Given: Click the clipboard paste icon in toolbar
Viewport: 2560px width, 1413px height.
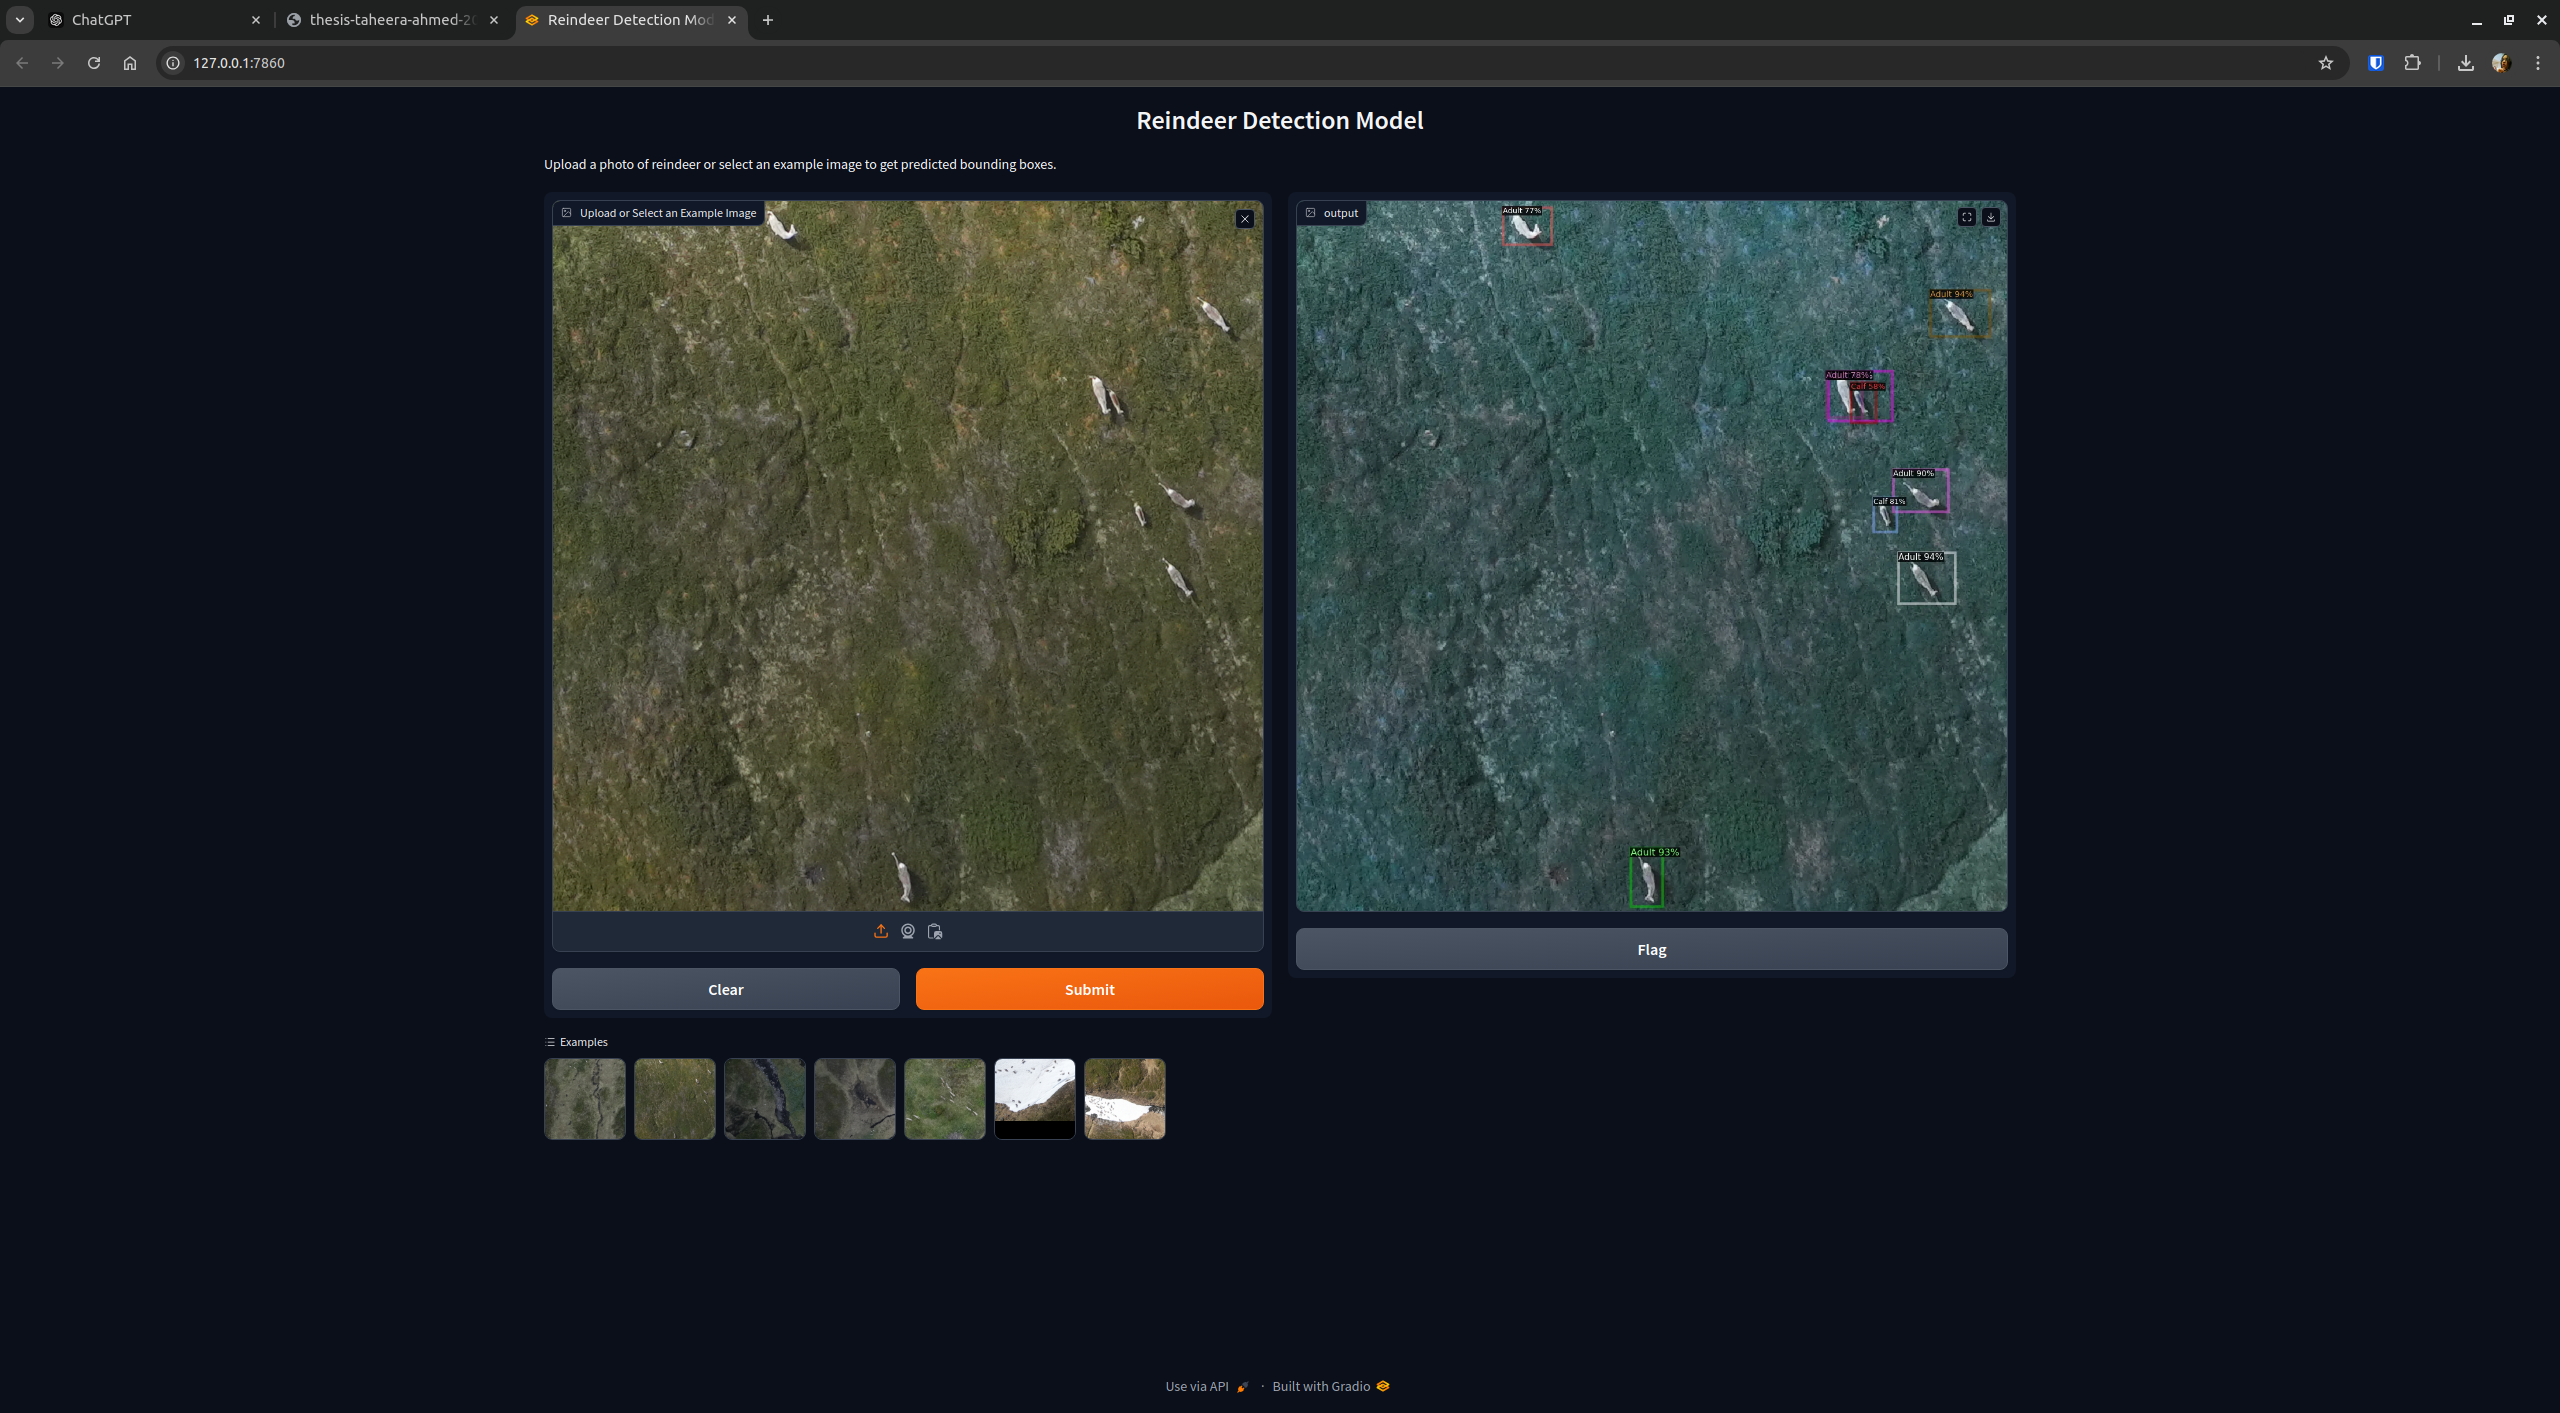Looking at the screenshot, I should 934,929.
